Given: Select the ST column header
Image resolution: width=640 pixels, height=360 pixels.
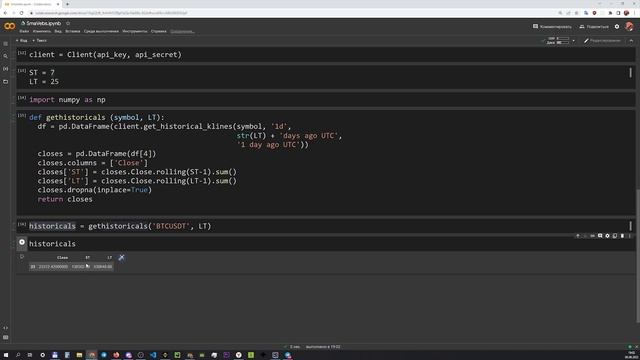Looking at the screenshot, I should [x=87, y=258].
